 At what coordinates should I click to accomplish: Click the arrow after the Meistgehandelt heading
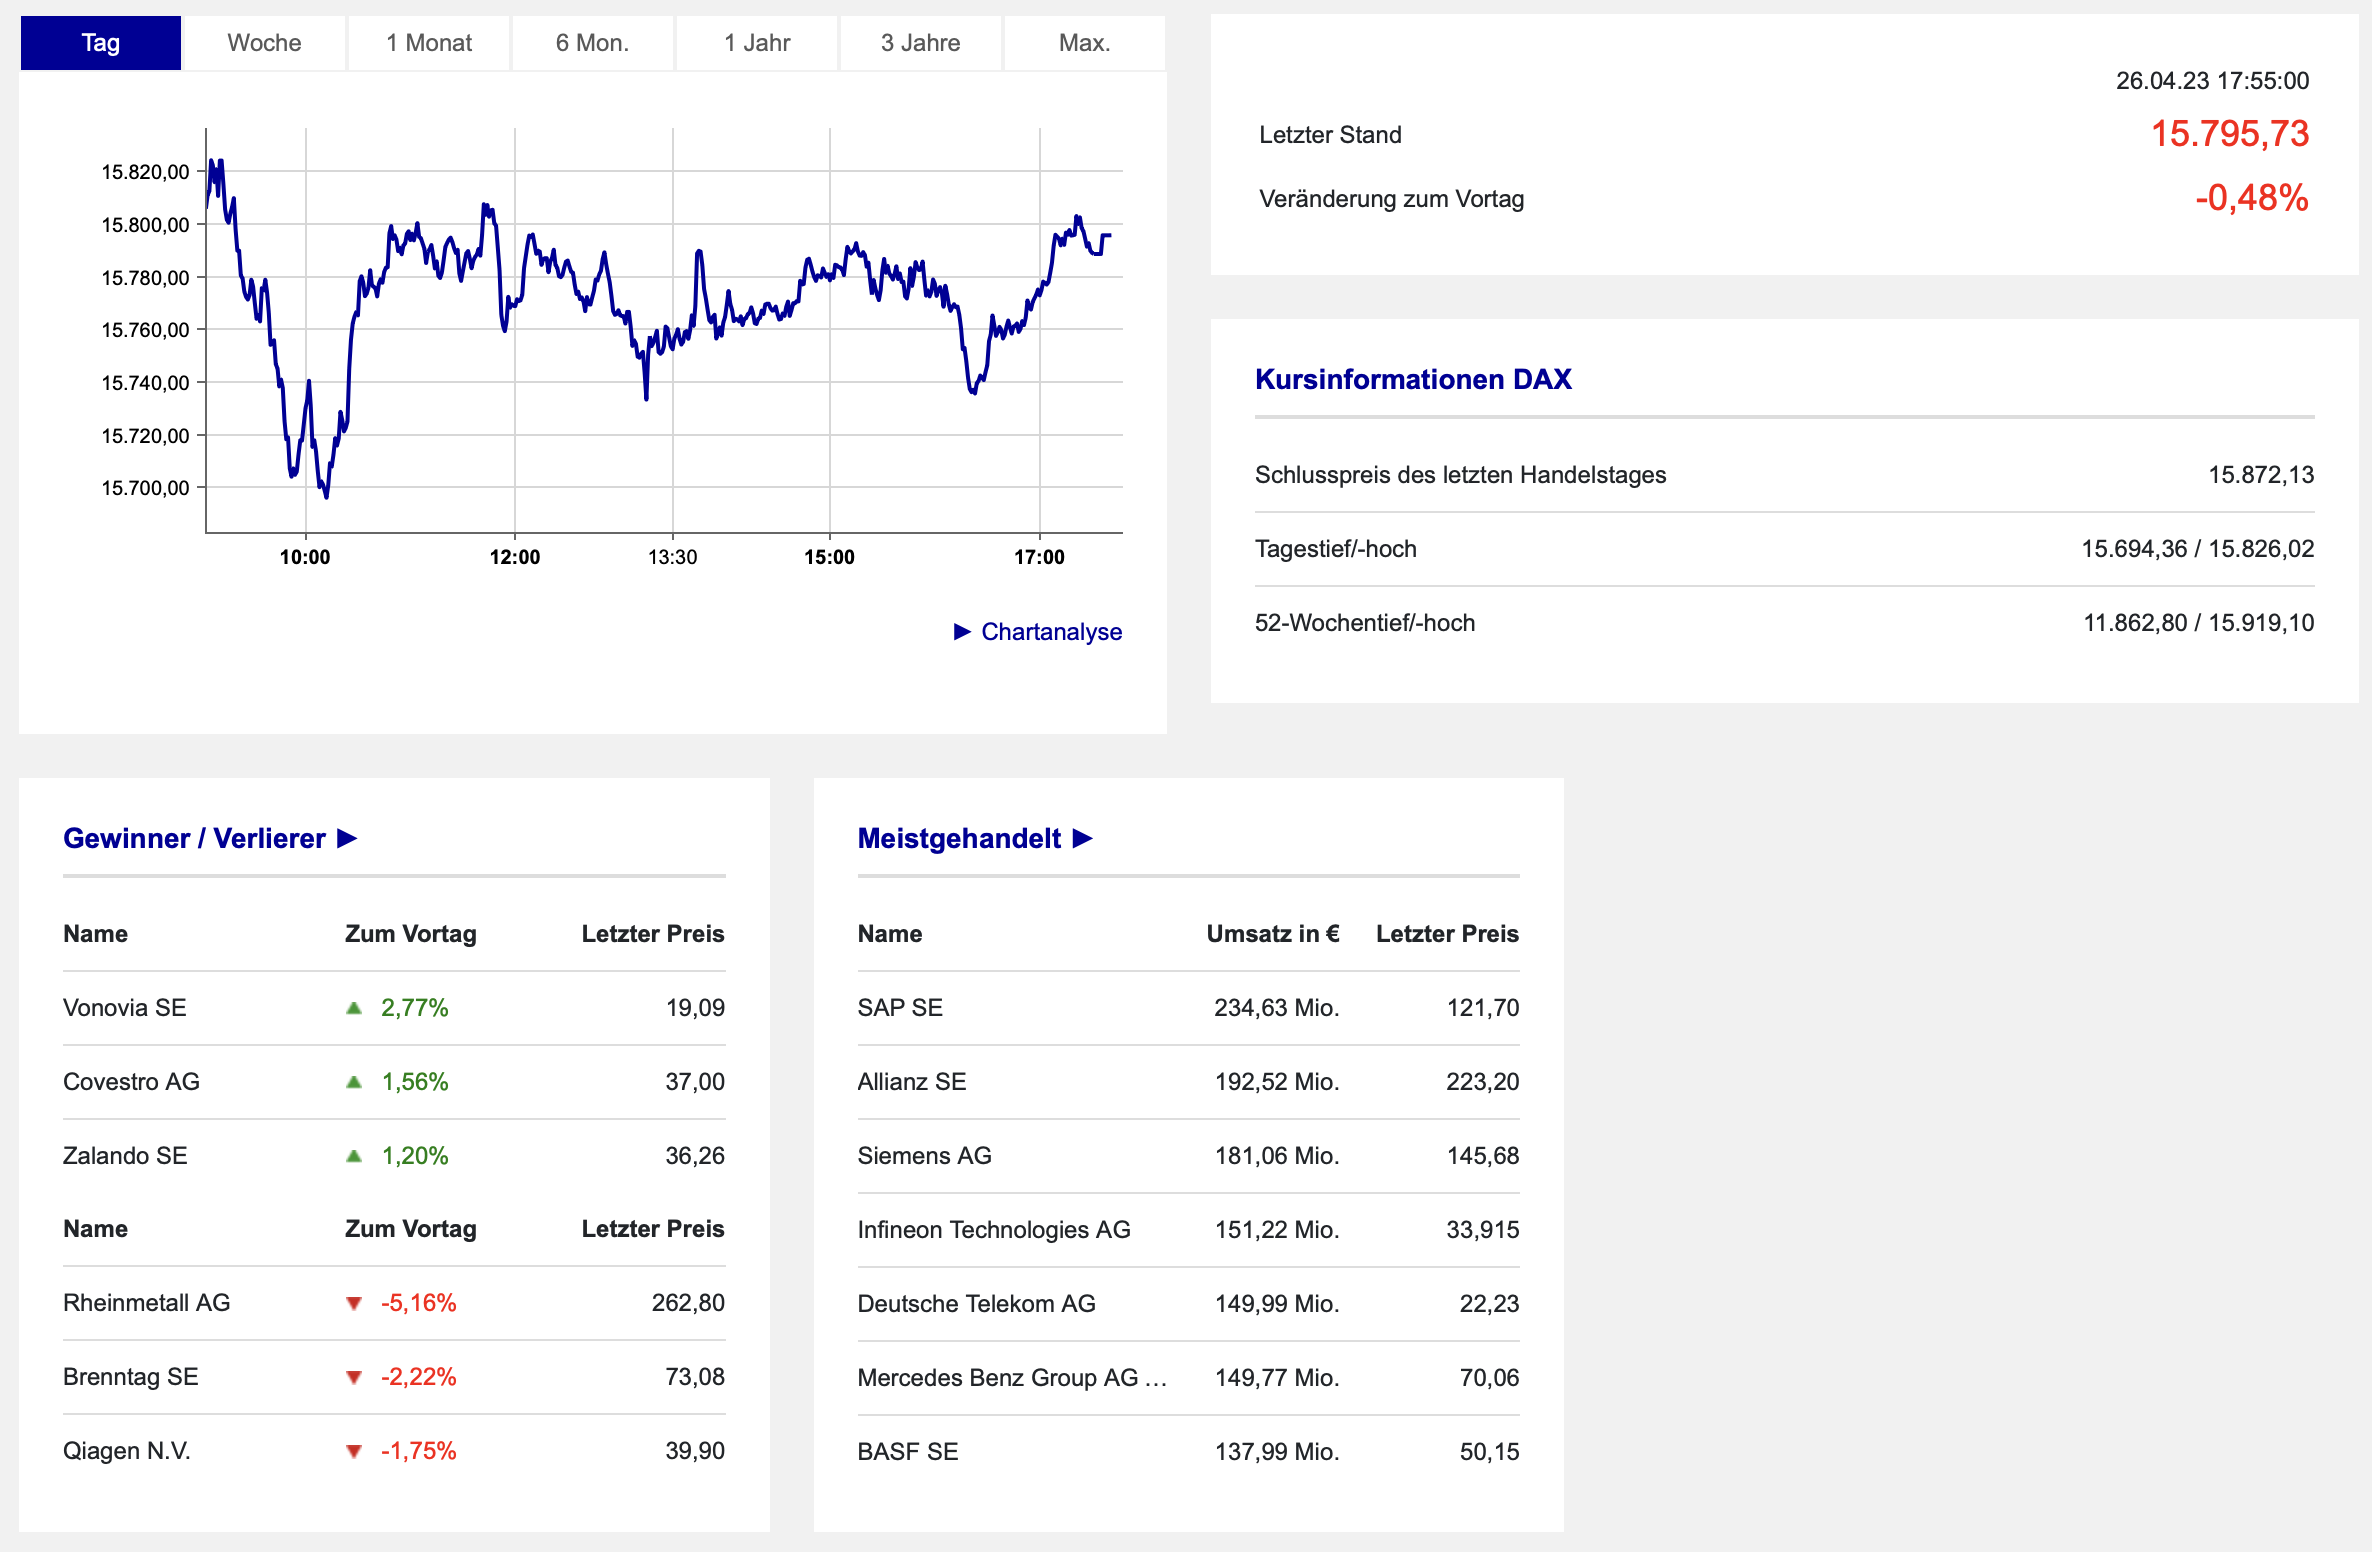coord(1082,838)
